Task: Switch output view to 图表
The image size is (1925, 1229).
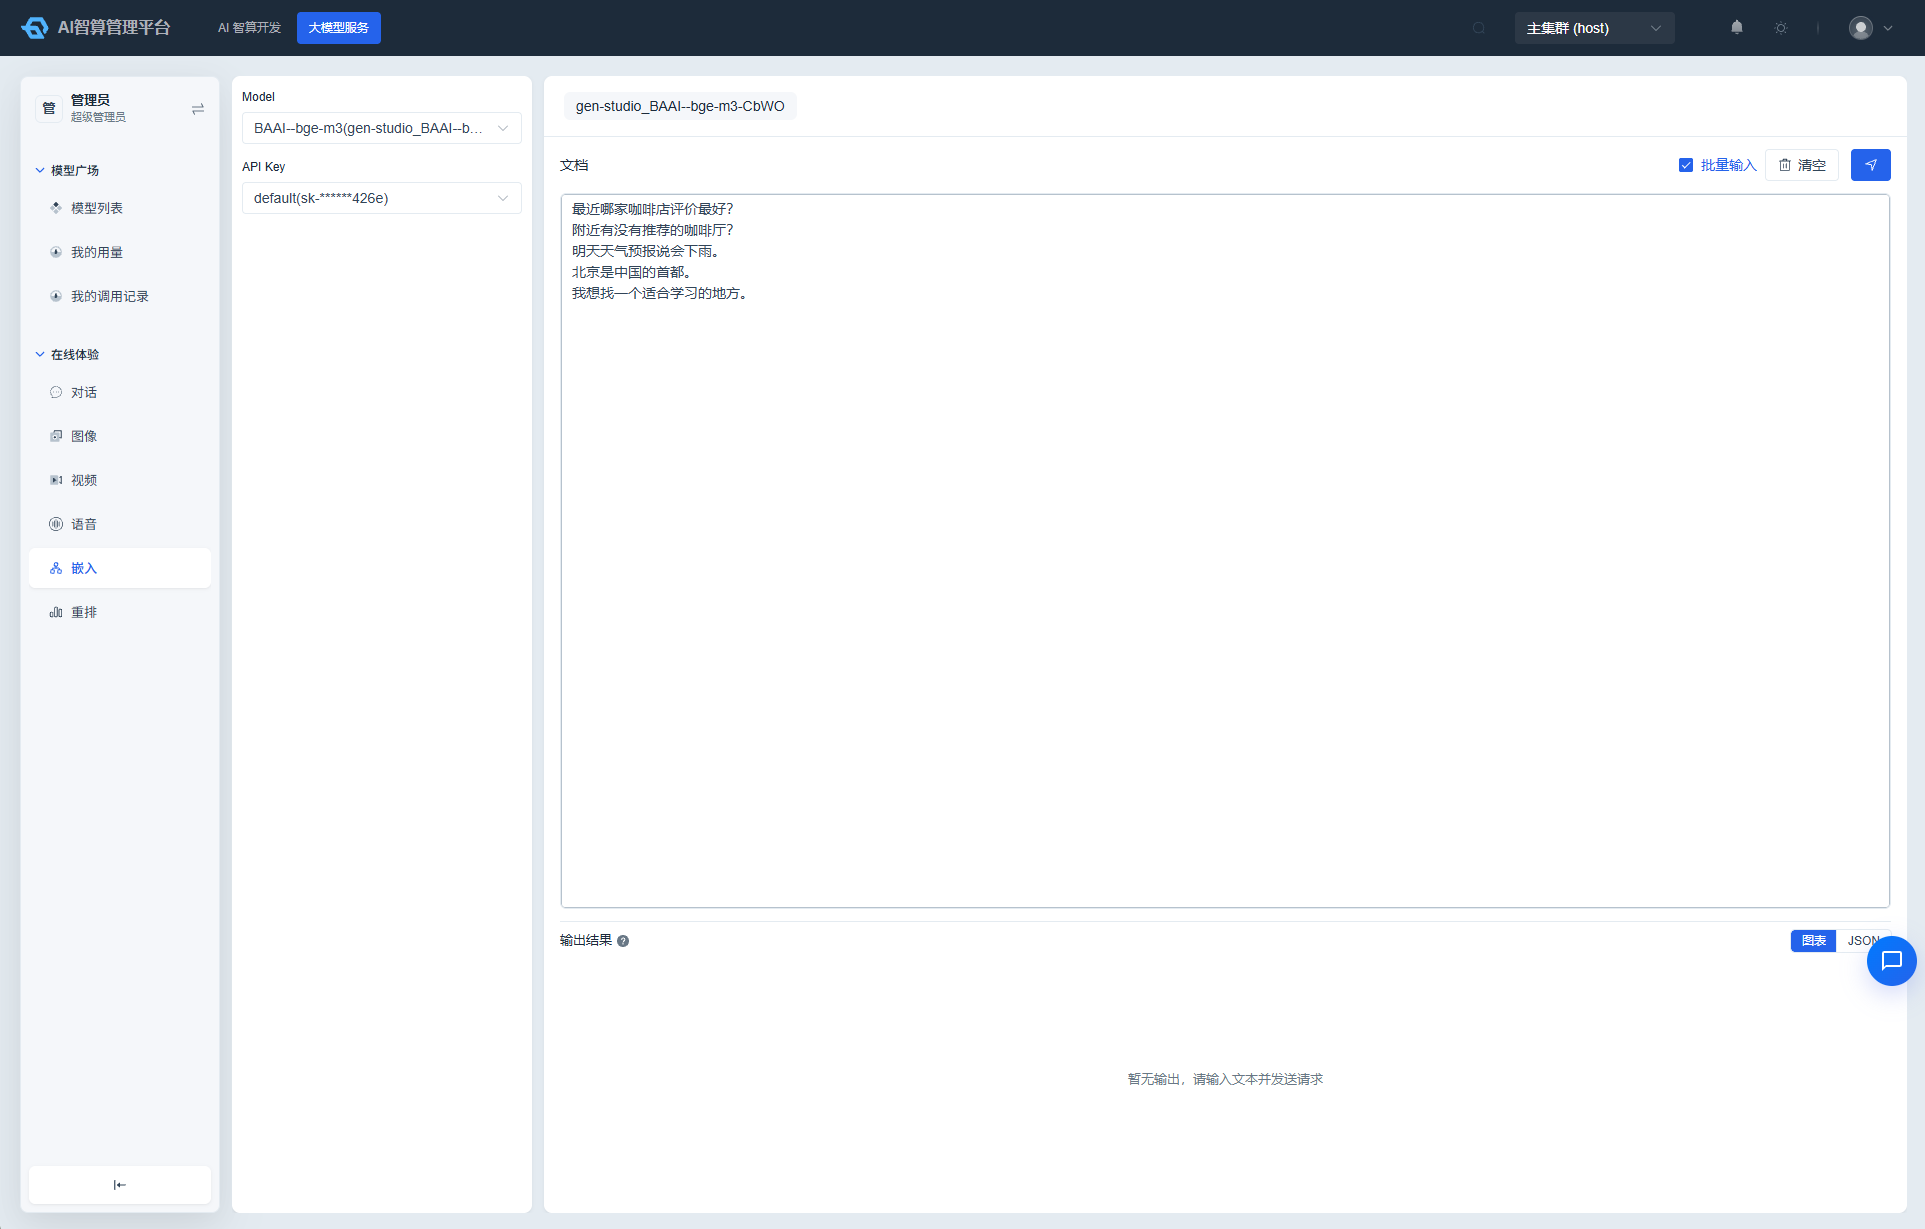Action: tap(1813, 941)
